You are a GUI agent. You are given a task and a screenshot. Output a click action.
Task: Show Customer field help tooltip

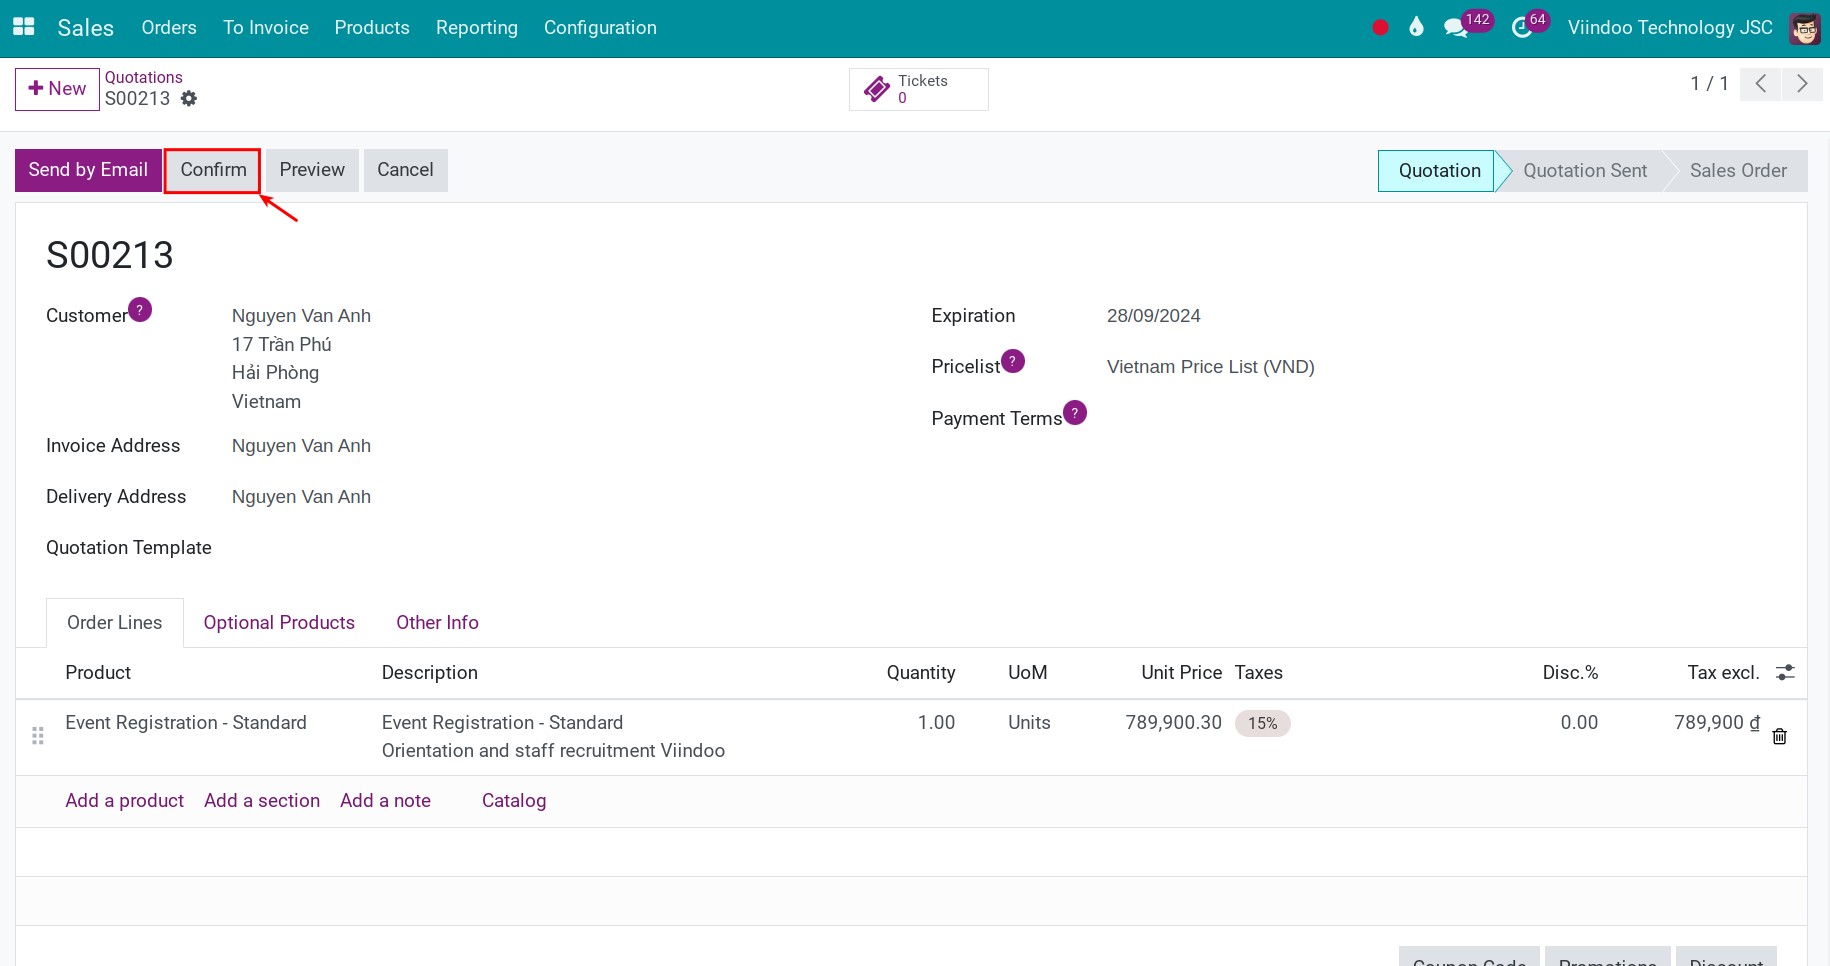[140, 310]
